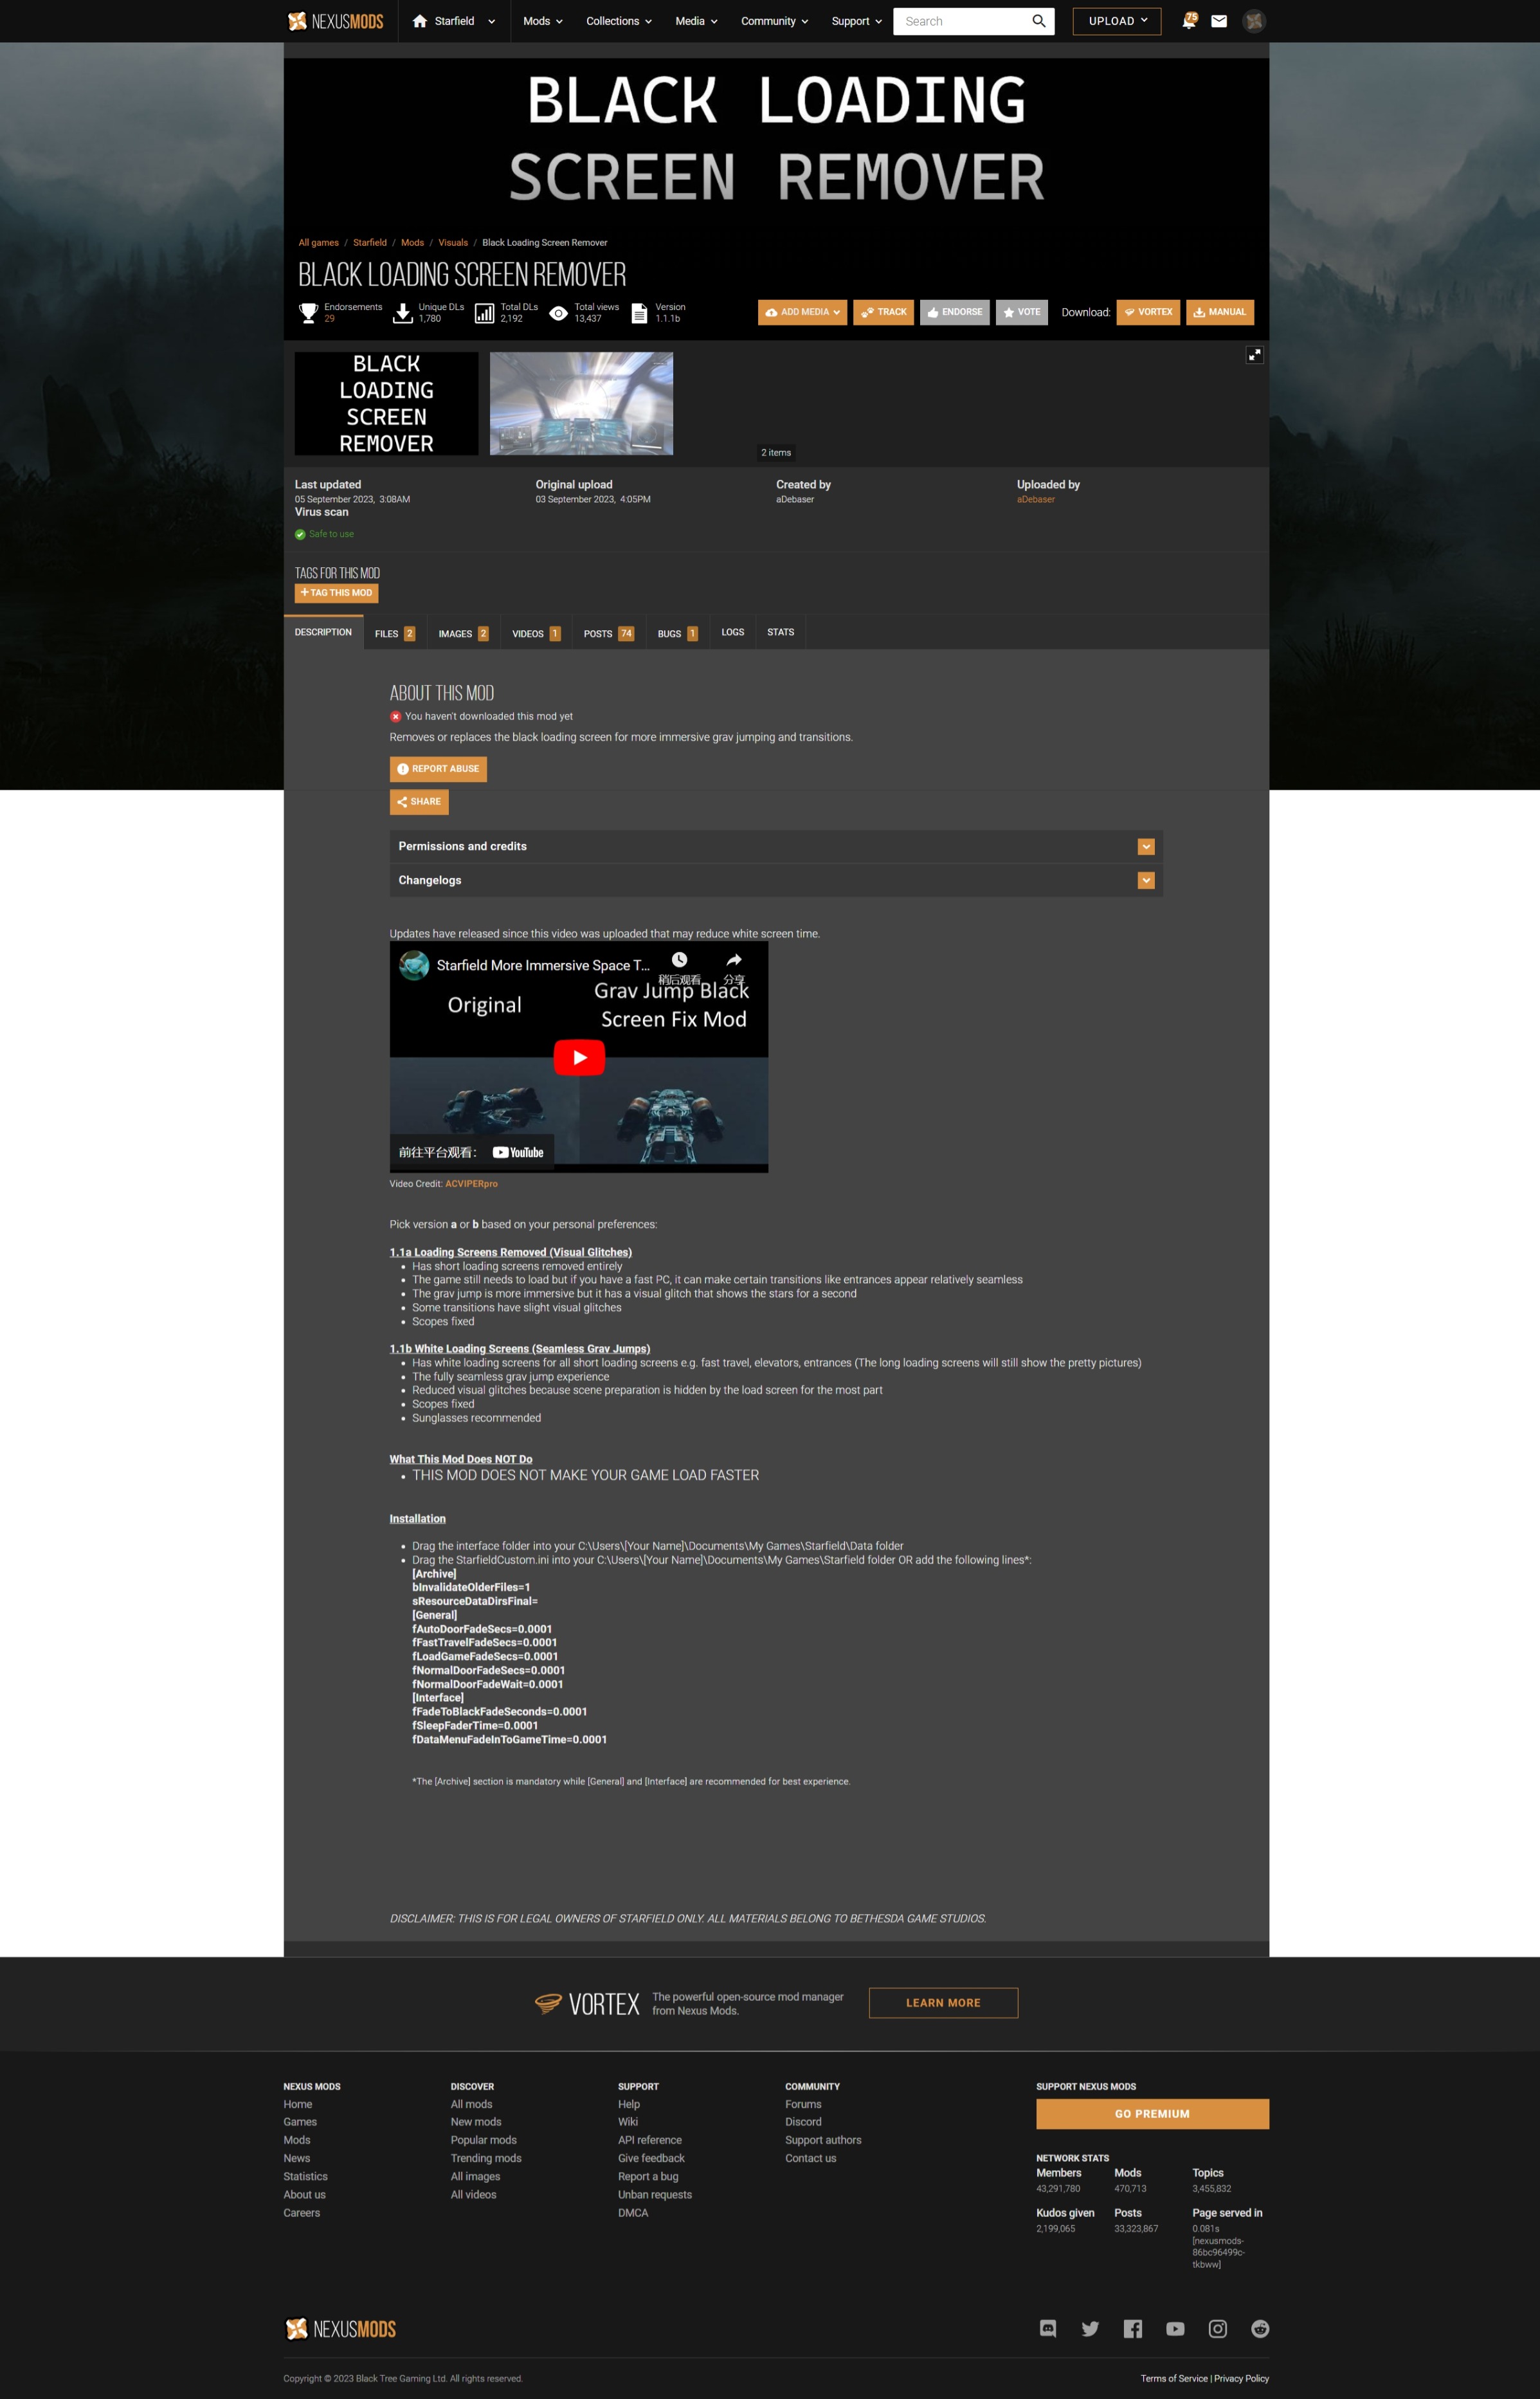Click the Report Abuse button

(438, 769)
